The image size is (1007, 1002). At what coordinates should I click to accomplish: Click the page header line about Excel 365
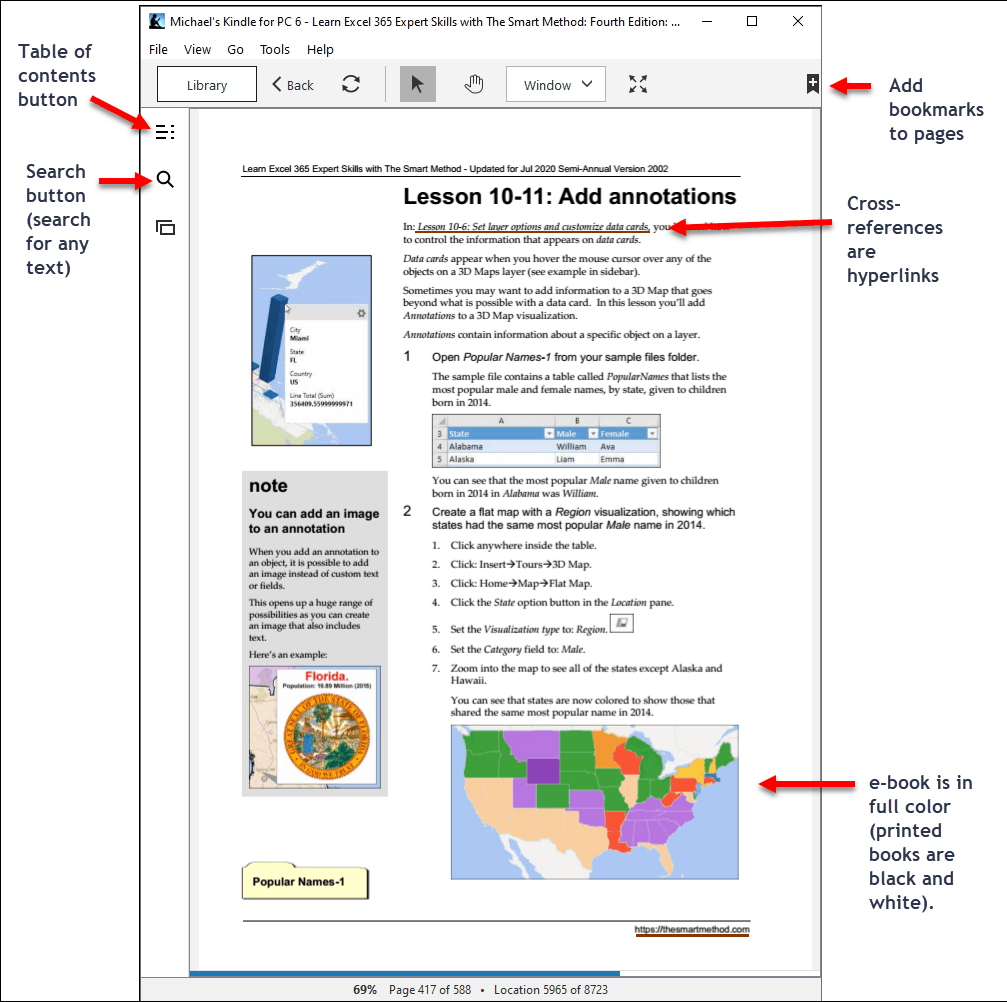click(455, 169)
